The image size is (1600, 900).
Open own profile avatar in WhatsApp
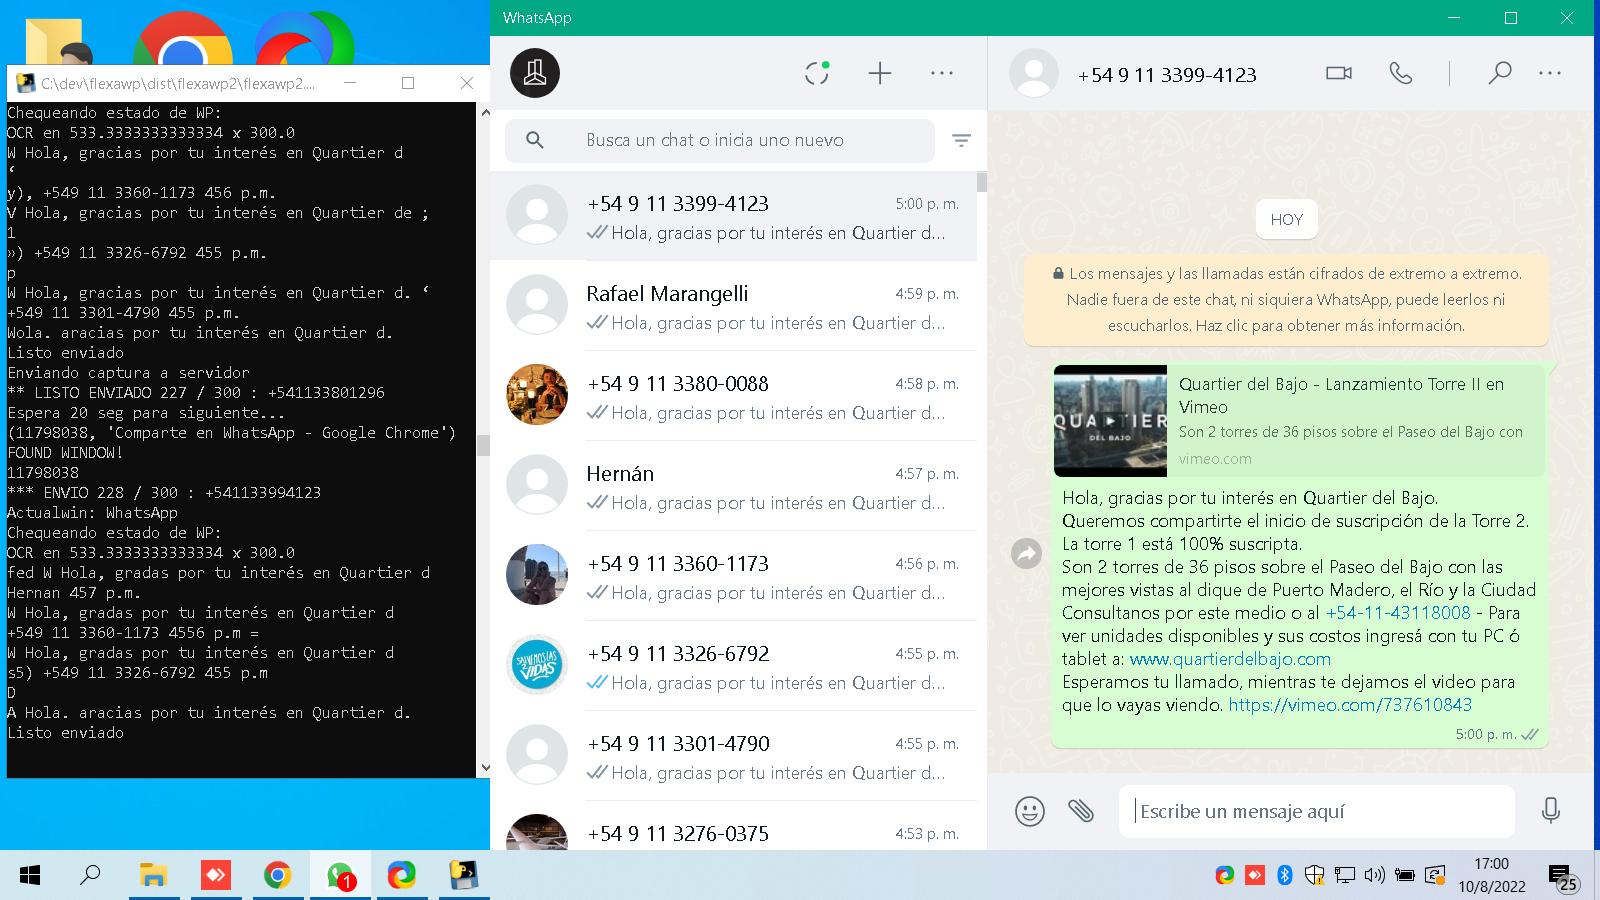coord(535,73)
